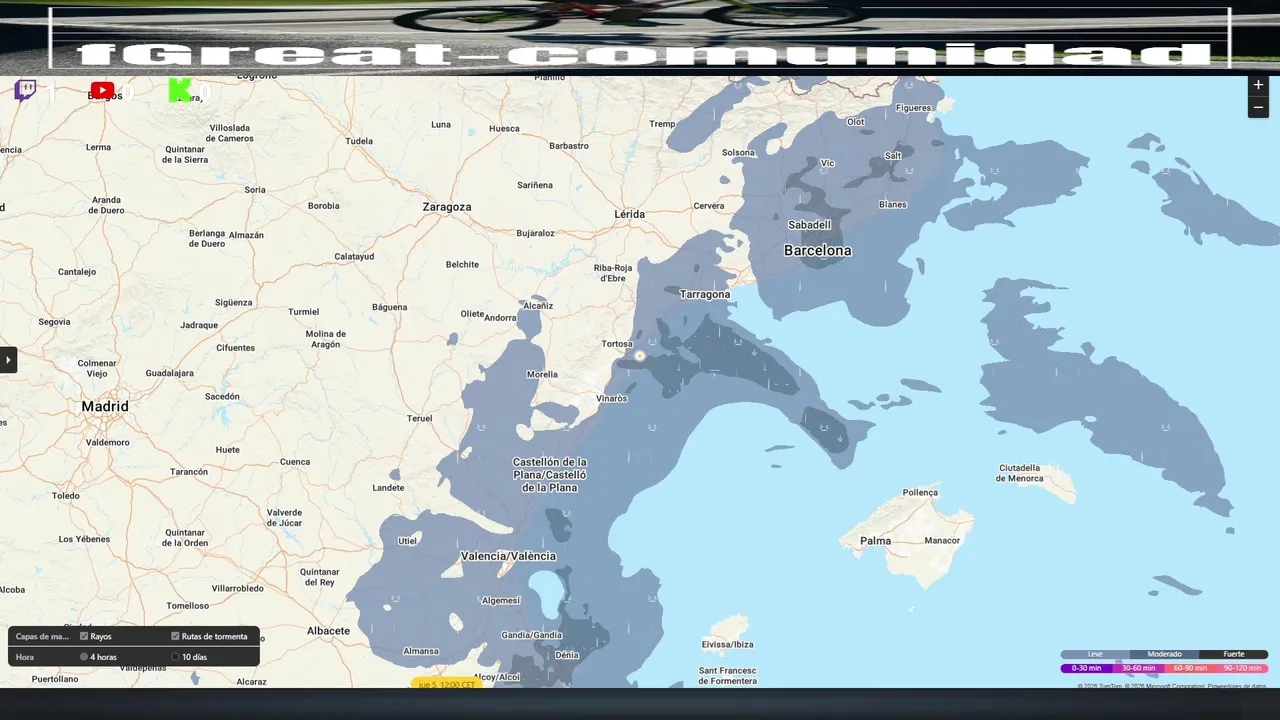The width and height of the screenshot is (1280, 720).
Task: Click the Teruel city label
Action: 419,418
